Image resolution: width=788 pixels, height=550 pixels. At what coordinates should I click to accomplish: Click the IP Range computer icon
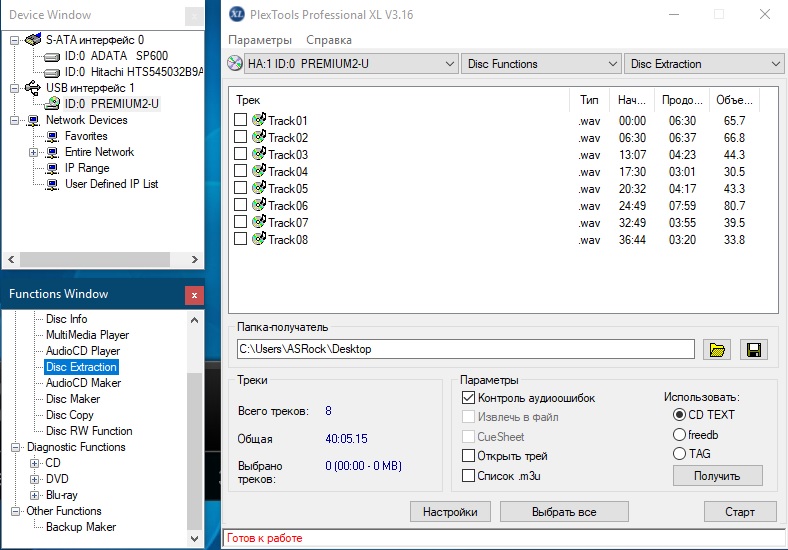[x=52, y=168]
